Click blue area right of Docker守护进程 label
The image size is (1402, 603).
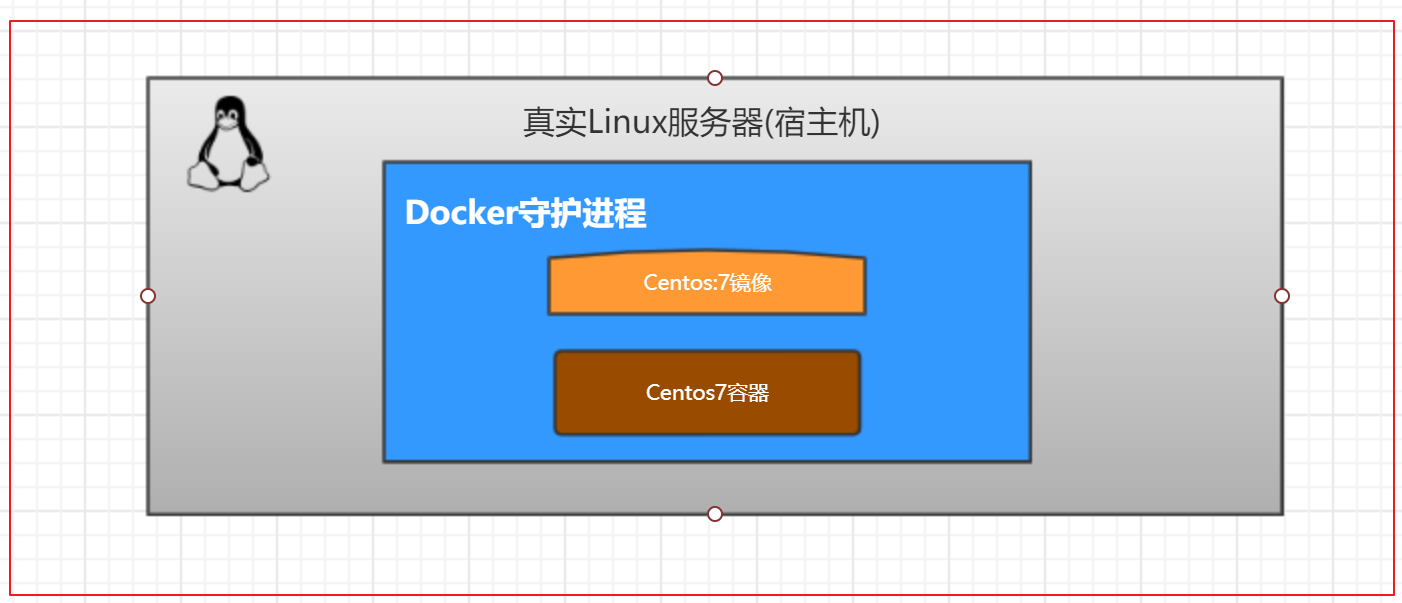click(x=840, y=213)
